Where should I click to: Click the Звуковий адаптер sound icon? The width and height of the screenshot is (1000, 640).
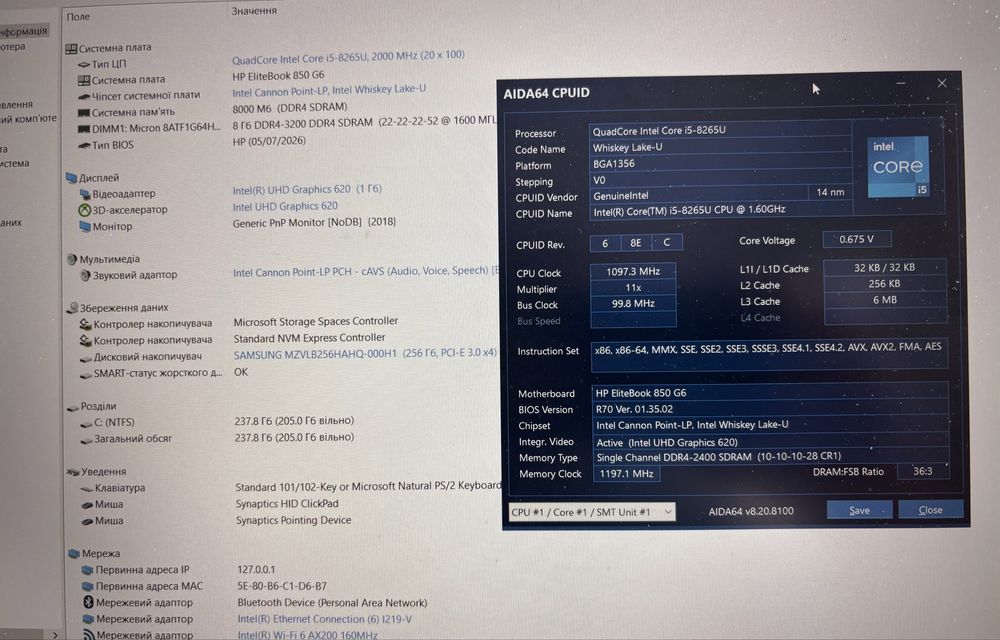(x=85, y=275)
